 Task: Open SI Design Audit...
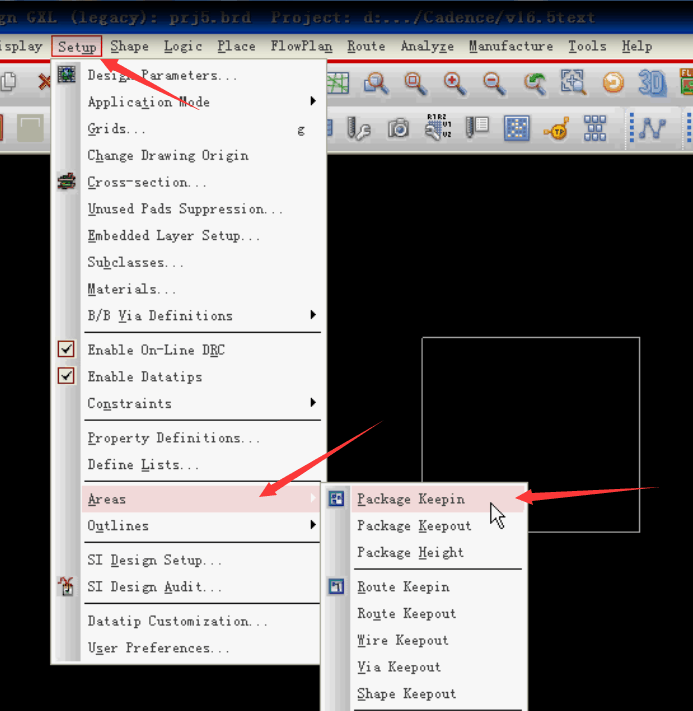(x=201, y=587)
